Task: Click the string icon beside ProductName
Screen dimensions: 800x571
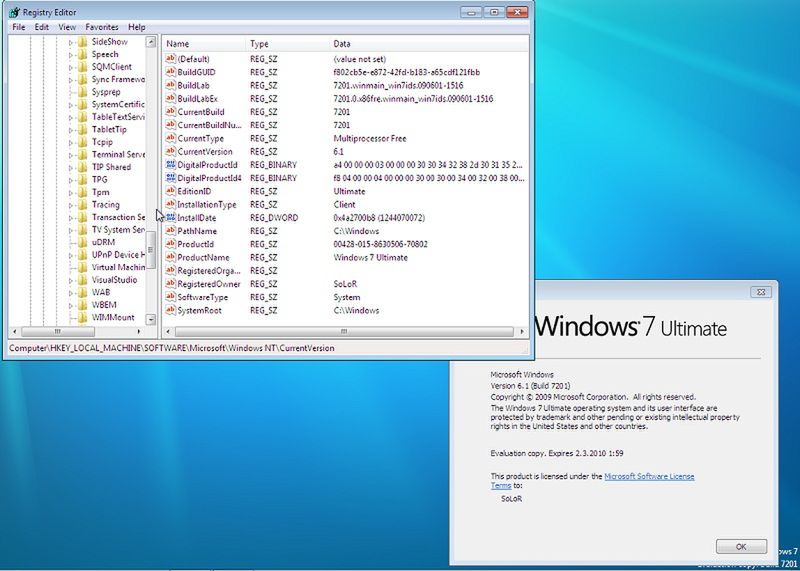Action: [x=170, y=258]
